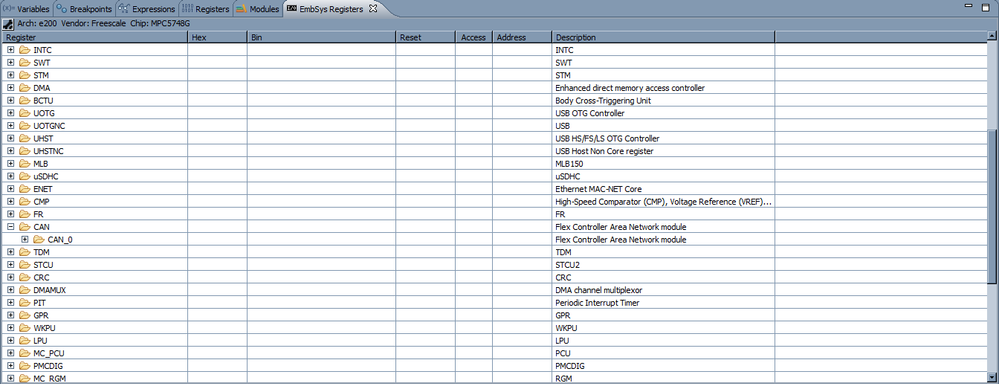The image size is (999, 384).
Task: Minimize the EmbSys Registers view
Action: pos(968,7)
